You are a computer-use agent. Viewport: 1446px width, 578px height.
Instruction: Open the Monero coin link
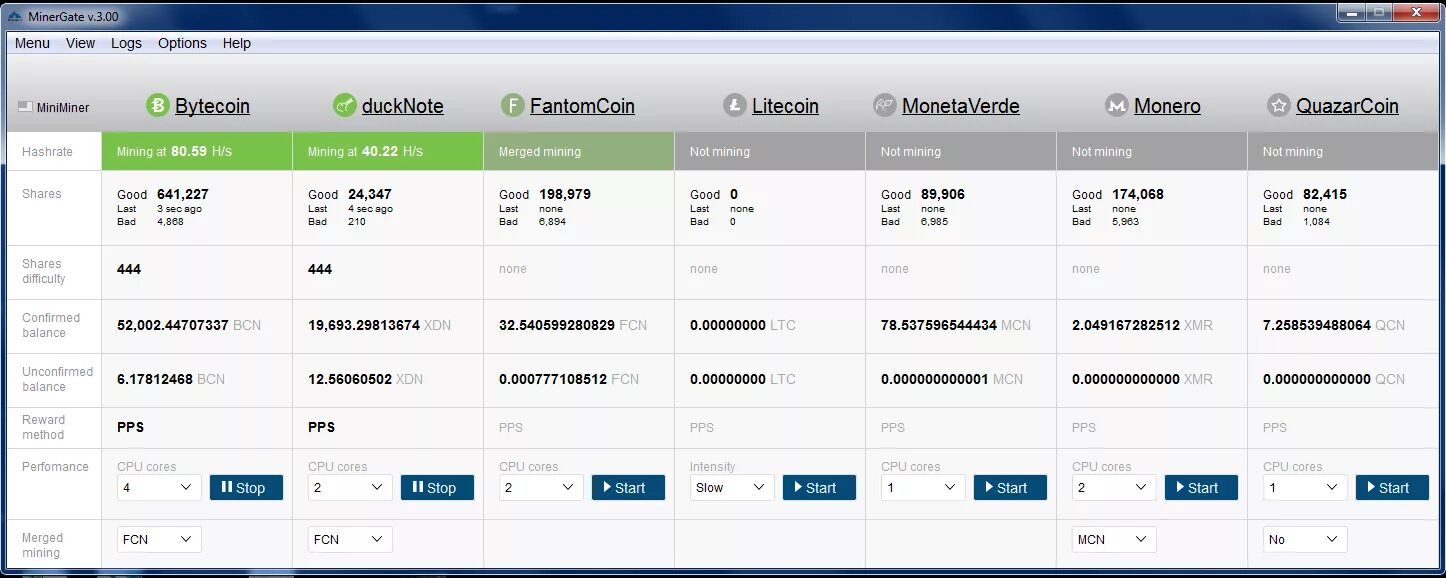(x=1167, y=106)
